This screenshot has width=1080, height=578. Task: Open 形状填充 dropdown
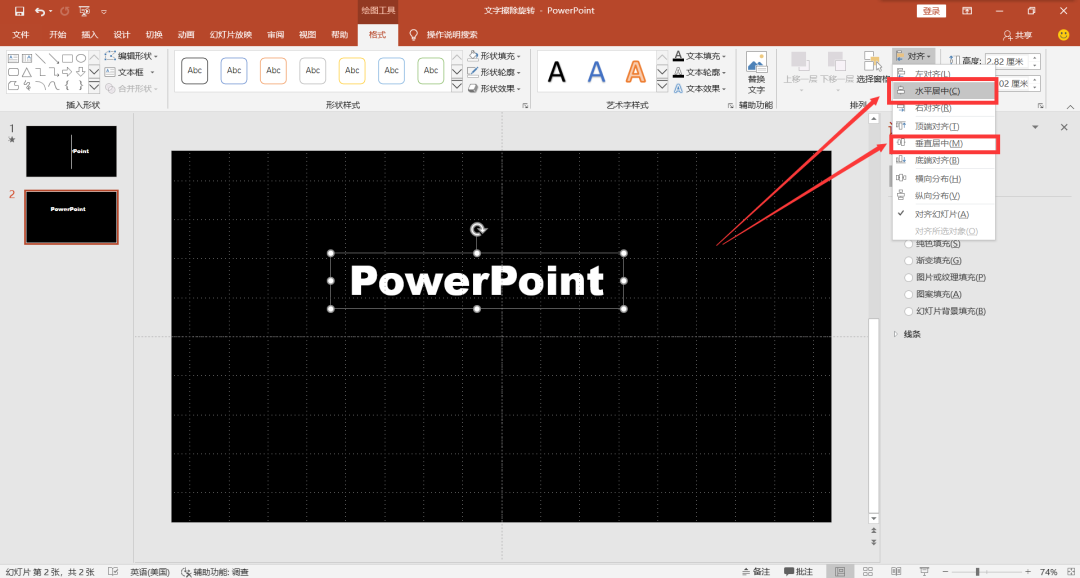pyautogui.click(x=494, y=56)
